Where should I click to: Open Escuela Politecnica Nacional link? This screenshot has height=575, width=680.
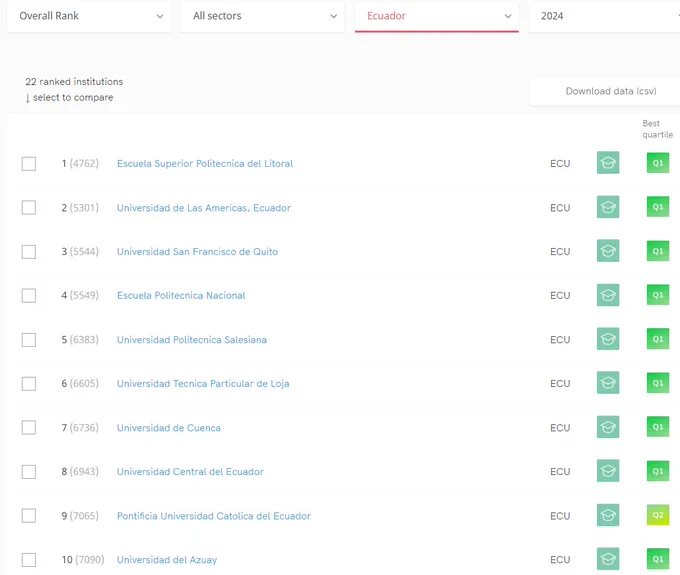(x=181, y=295)
